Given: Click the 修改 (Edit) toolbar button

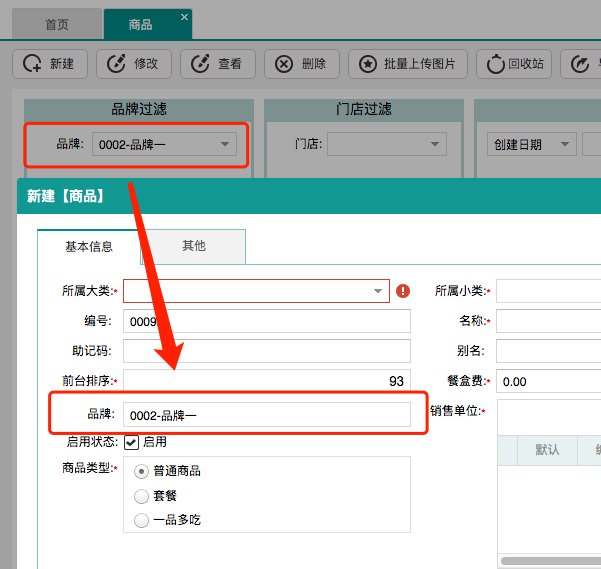Looking at the screenshot, I should pos(134,64).
